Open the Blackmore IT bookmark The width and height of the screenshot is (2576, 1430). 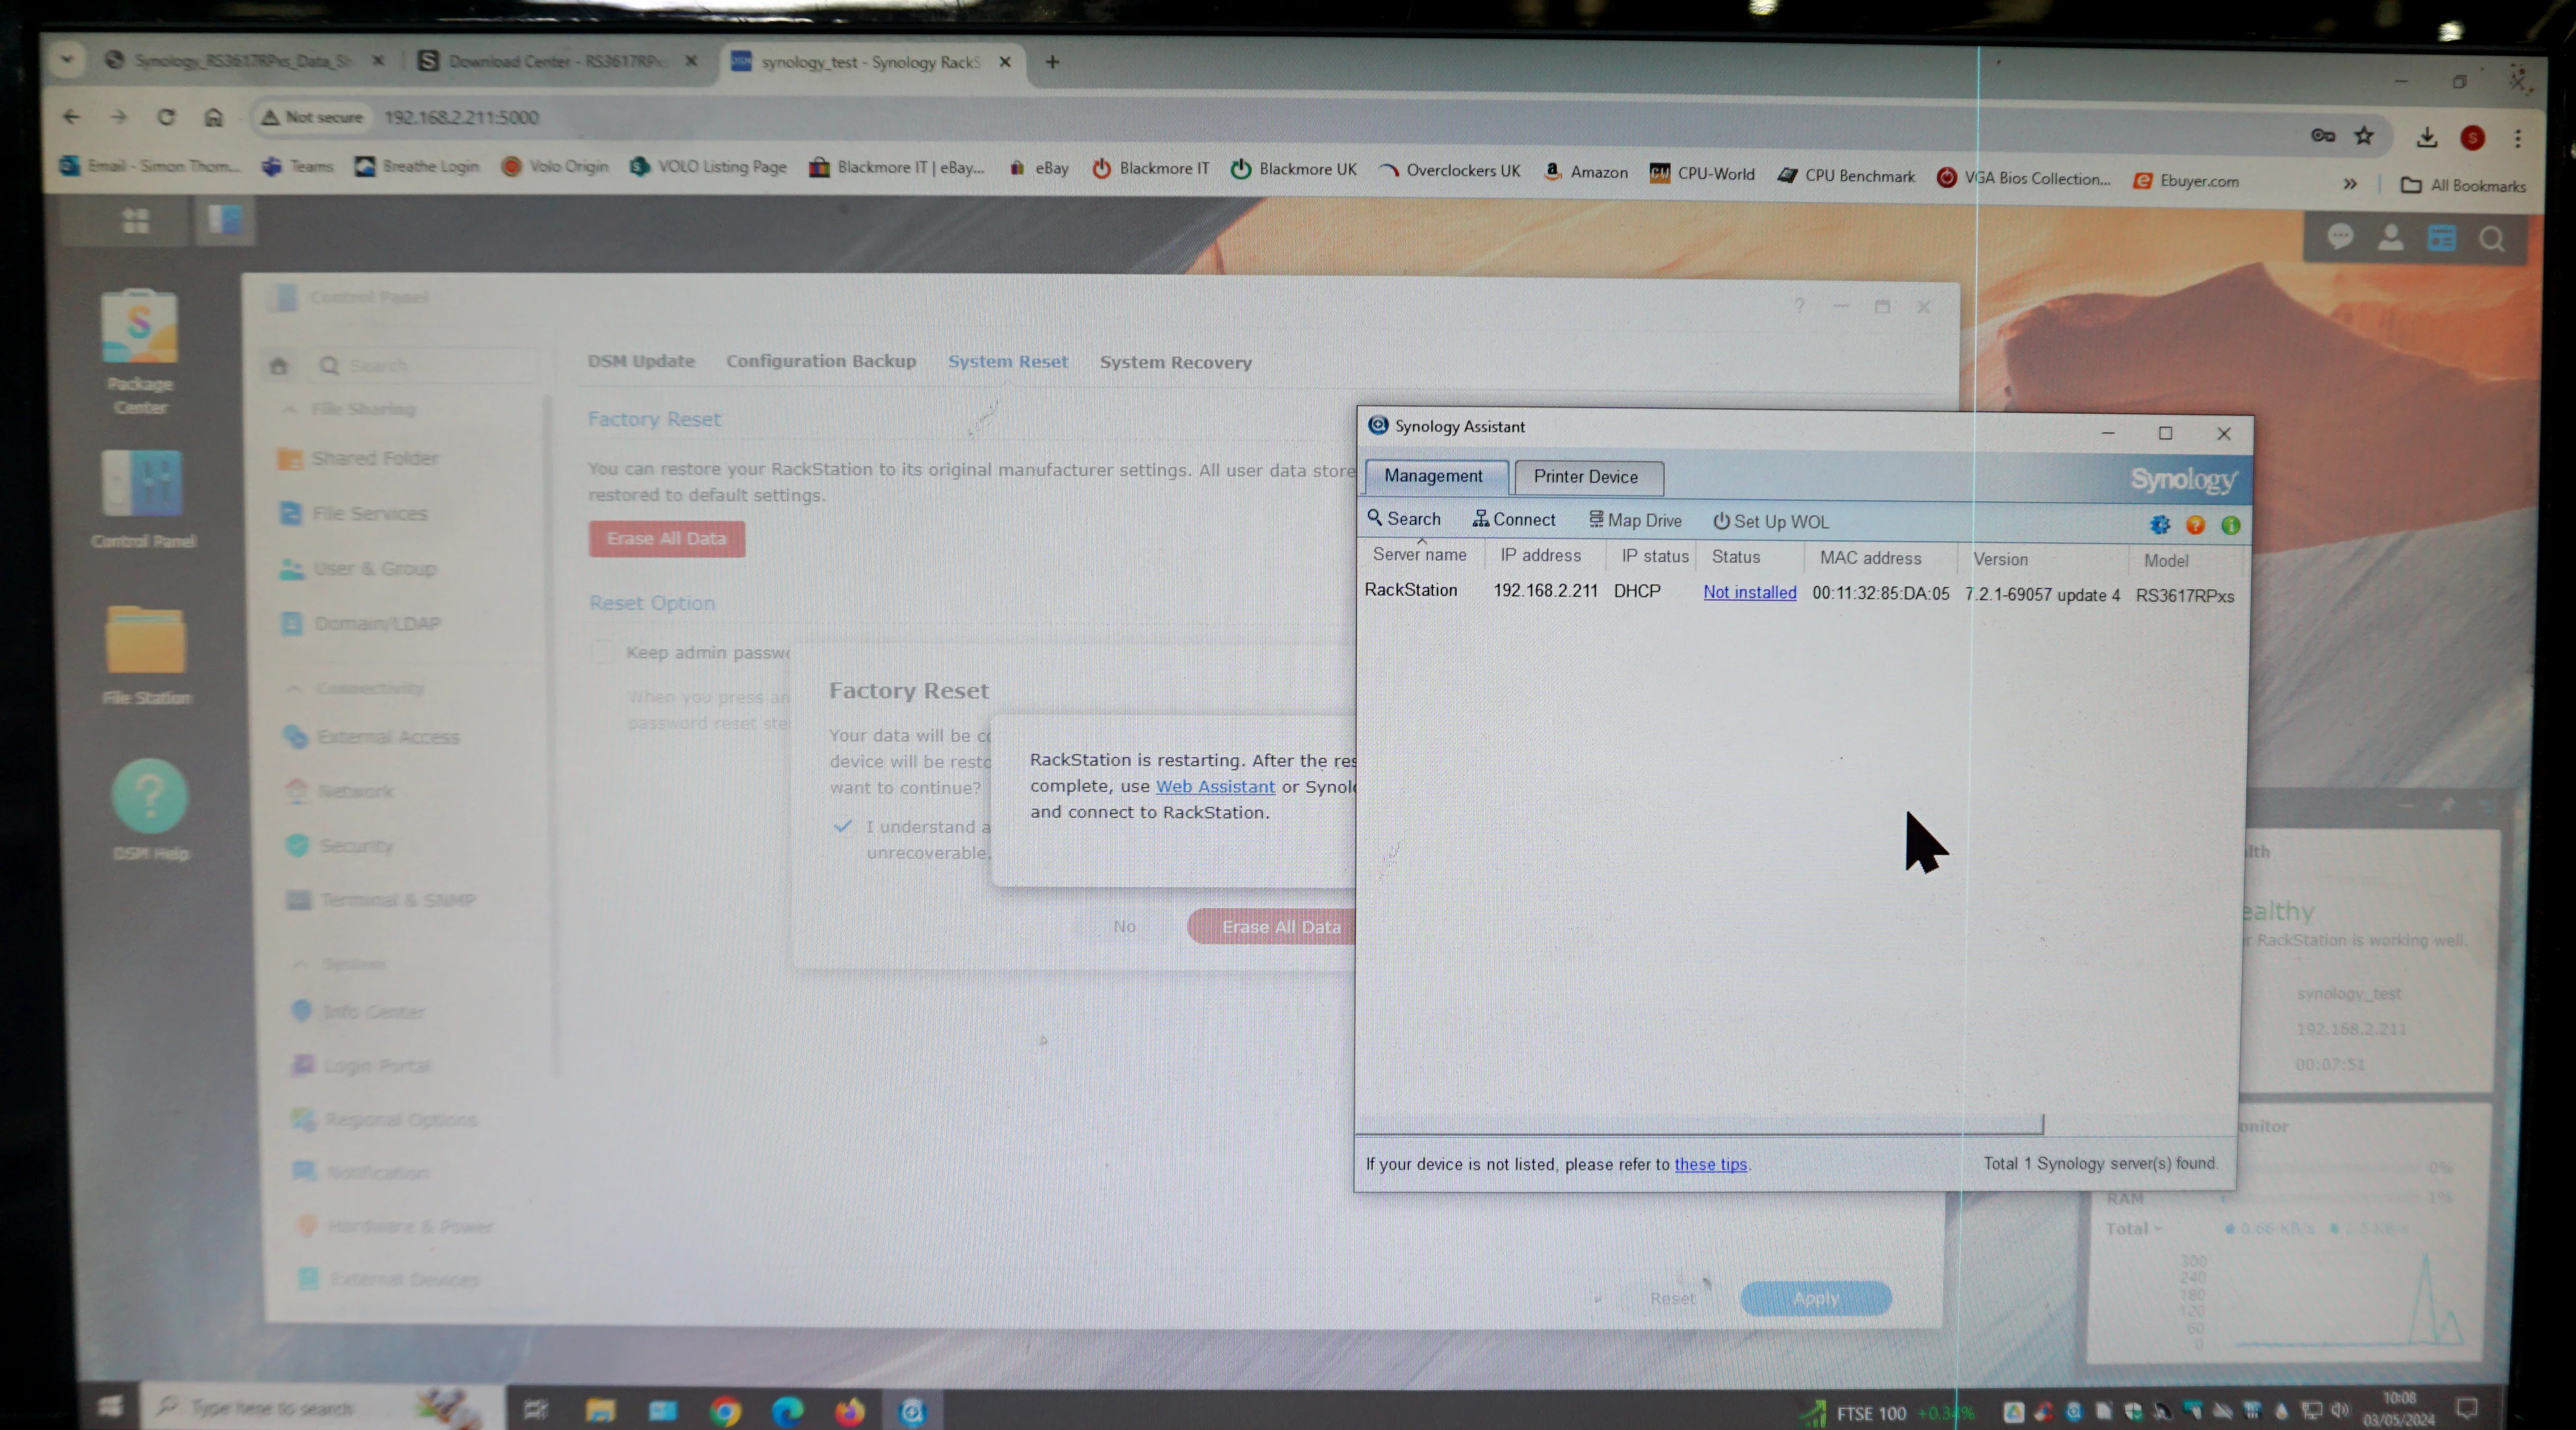(x=1150, y=168)
